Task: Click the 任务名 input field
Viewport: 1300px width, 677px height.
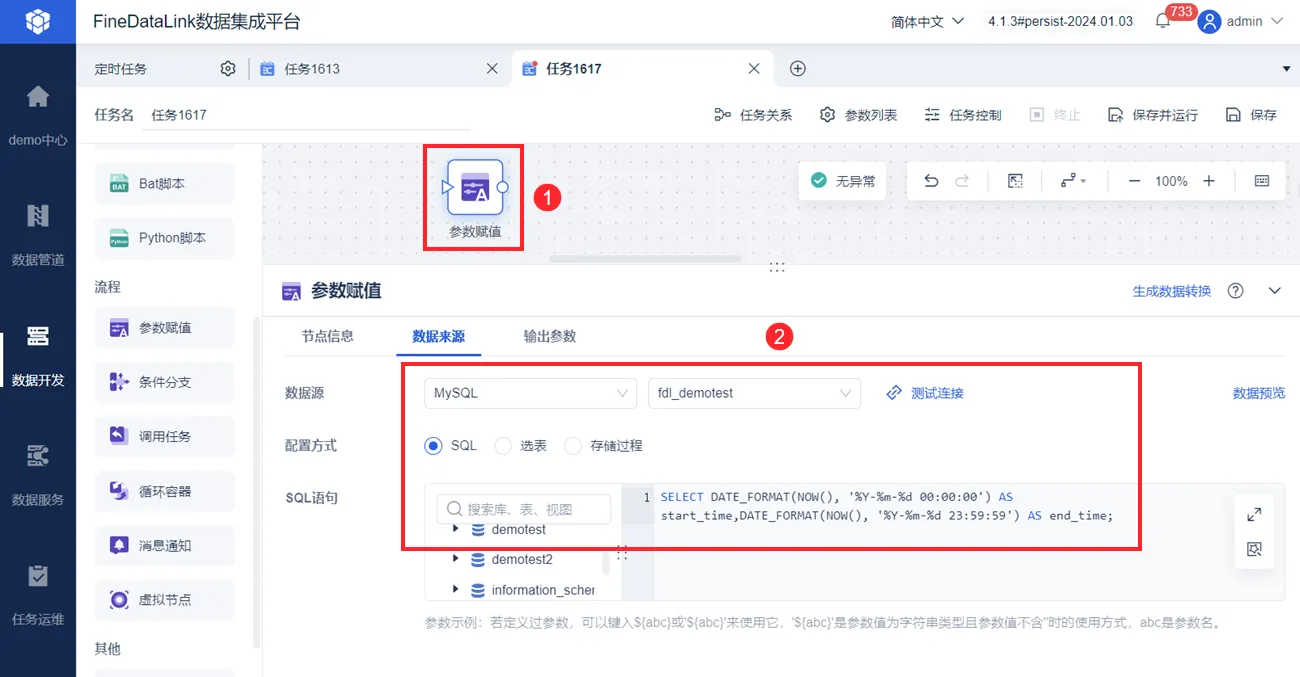Action: tap(306, 115)
